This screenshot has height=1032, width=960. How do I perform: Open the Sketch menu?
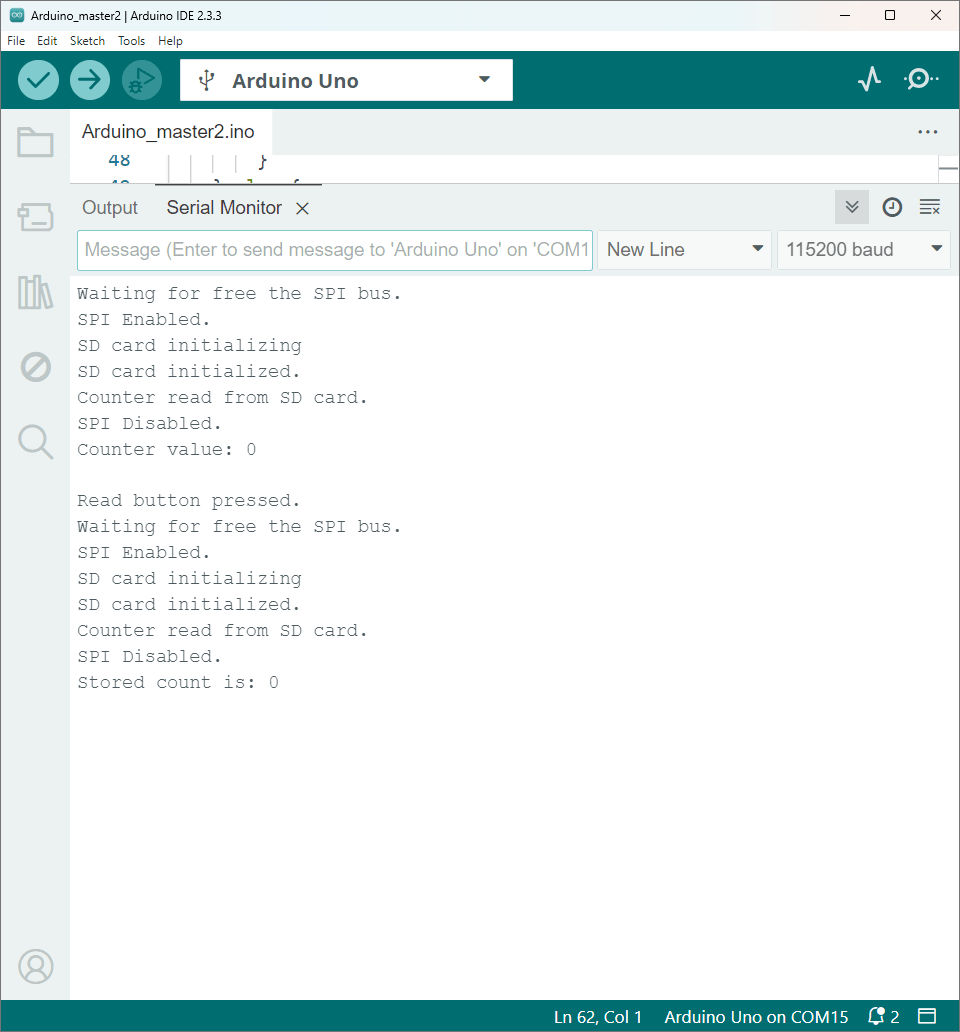(88, 41)
